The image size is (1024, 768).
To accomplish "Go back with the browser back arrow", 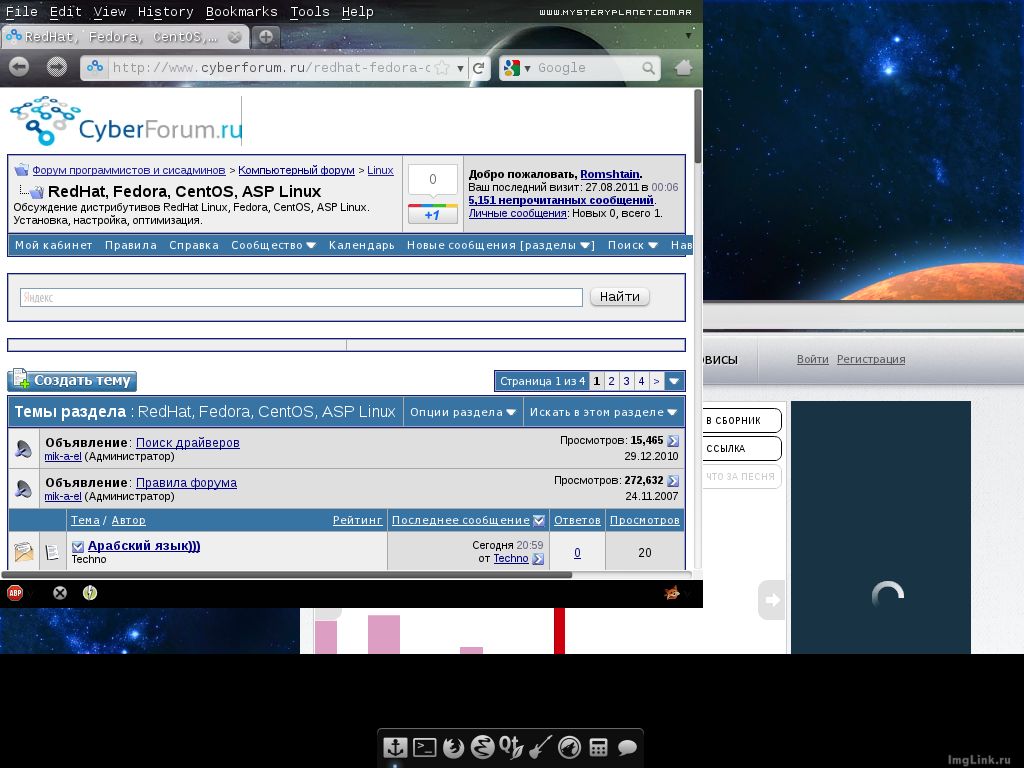I will point(19,67).
